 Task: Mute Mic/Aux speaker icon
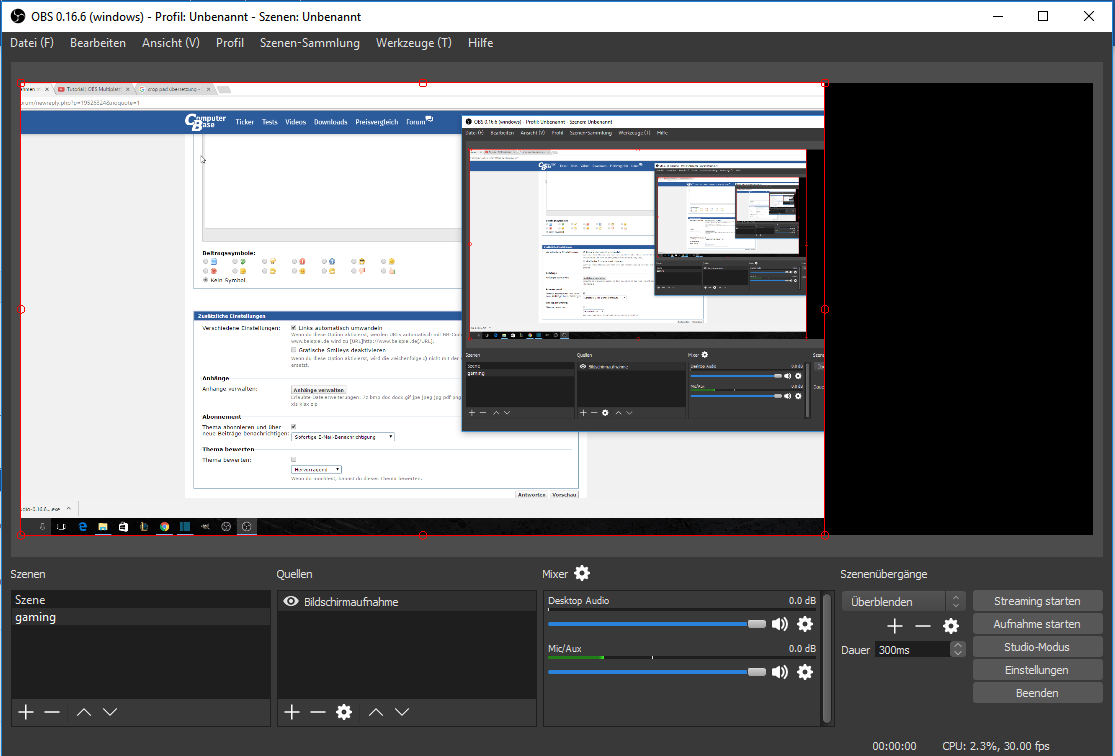pos(780,671)
